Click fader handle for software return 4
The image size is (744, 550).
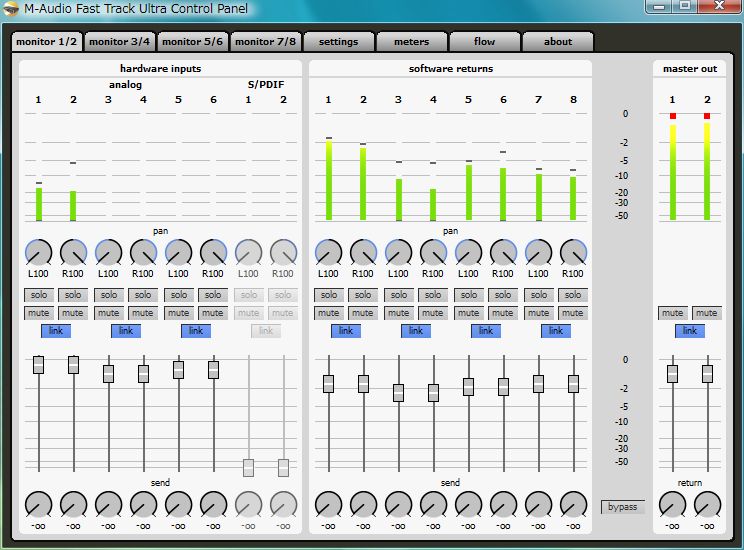point(434,393)
